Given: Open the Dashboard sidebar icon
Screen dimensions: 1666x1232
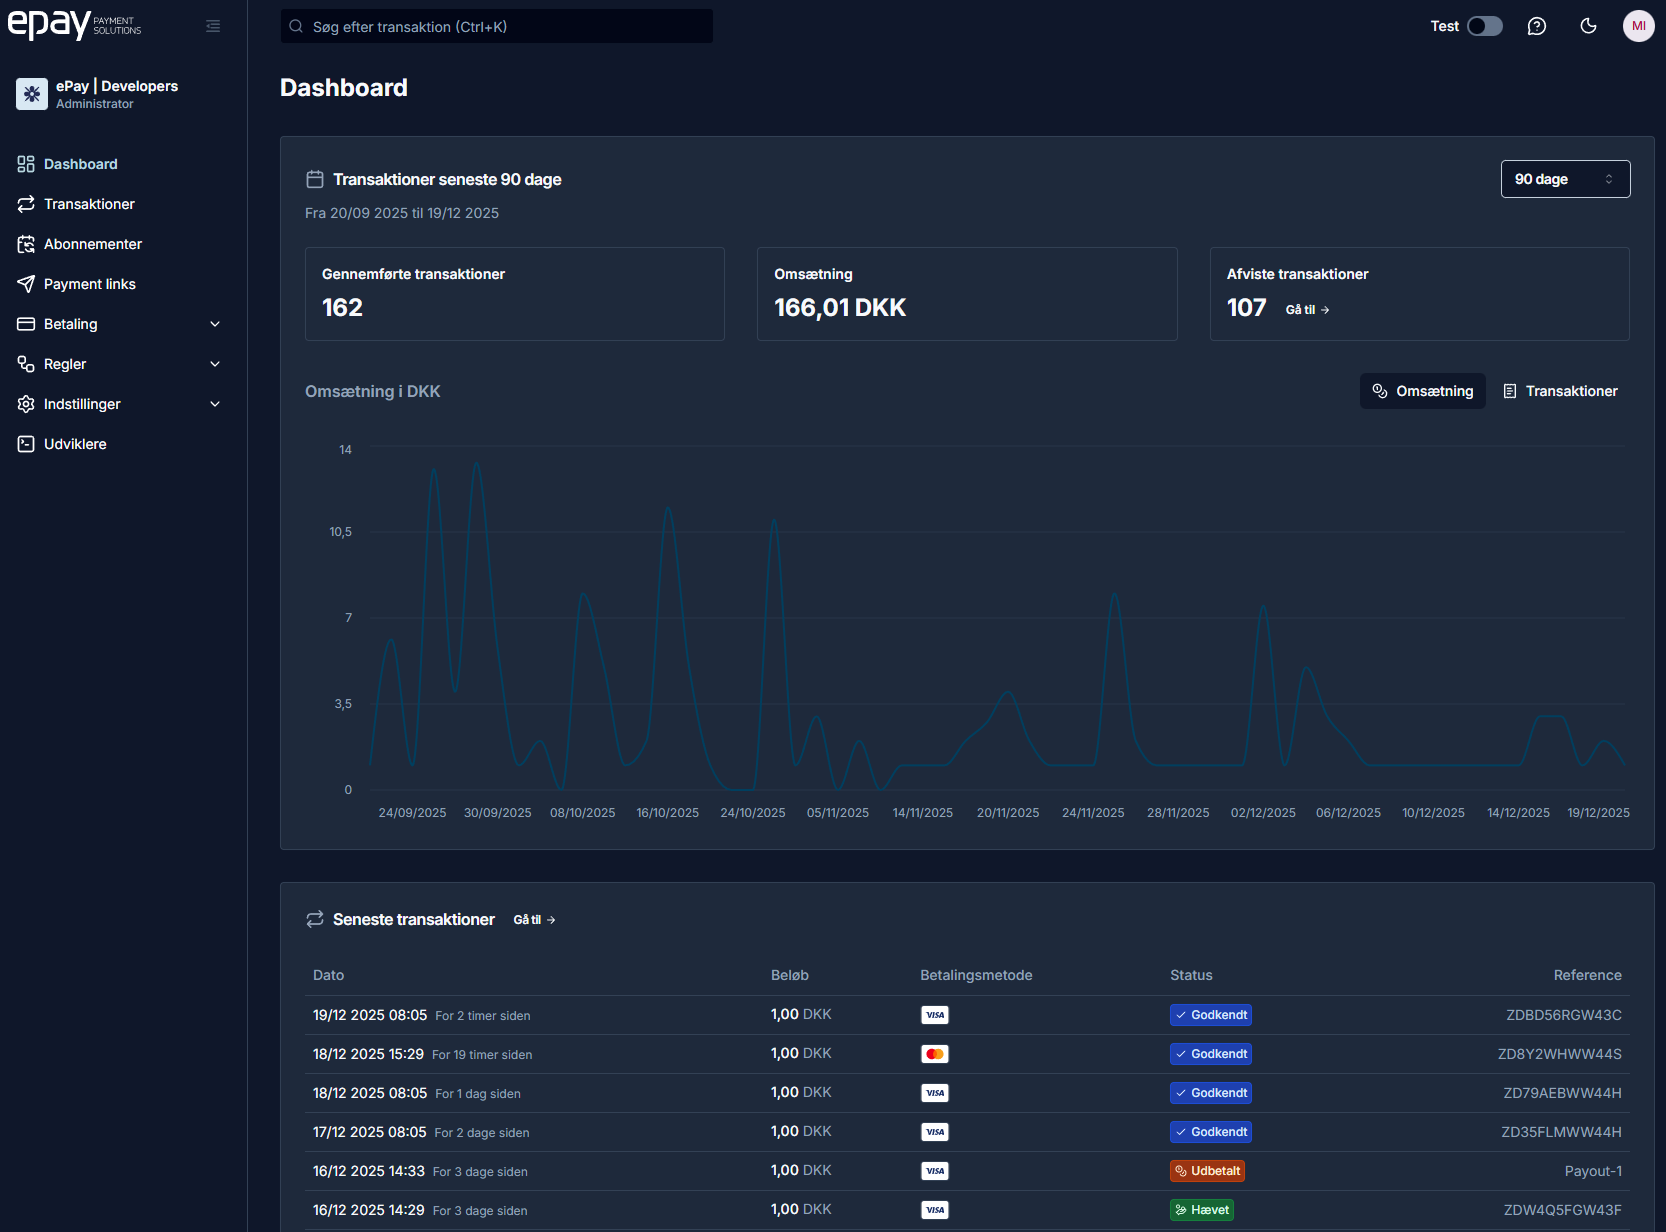Looking at the screenshot, I should (26, 164).
